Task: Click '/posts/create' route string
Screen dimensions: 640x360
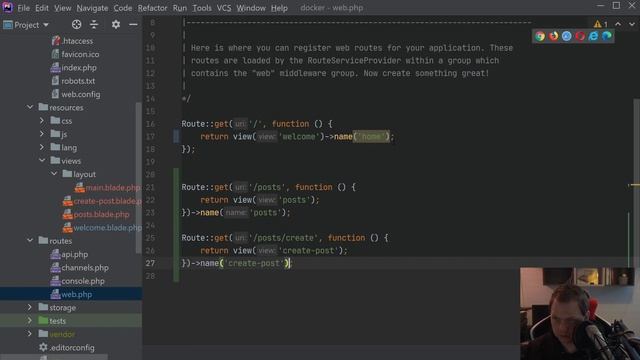Action: point(284,238)
